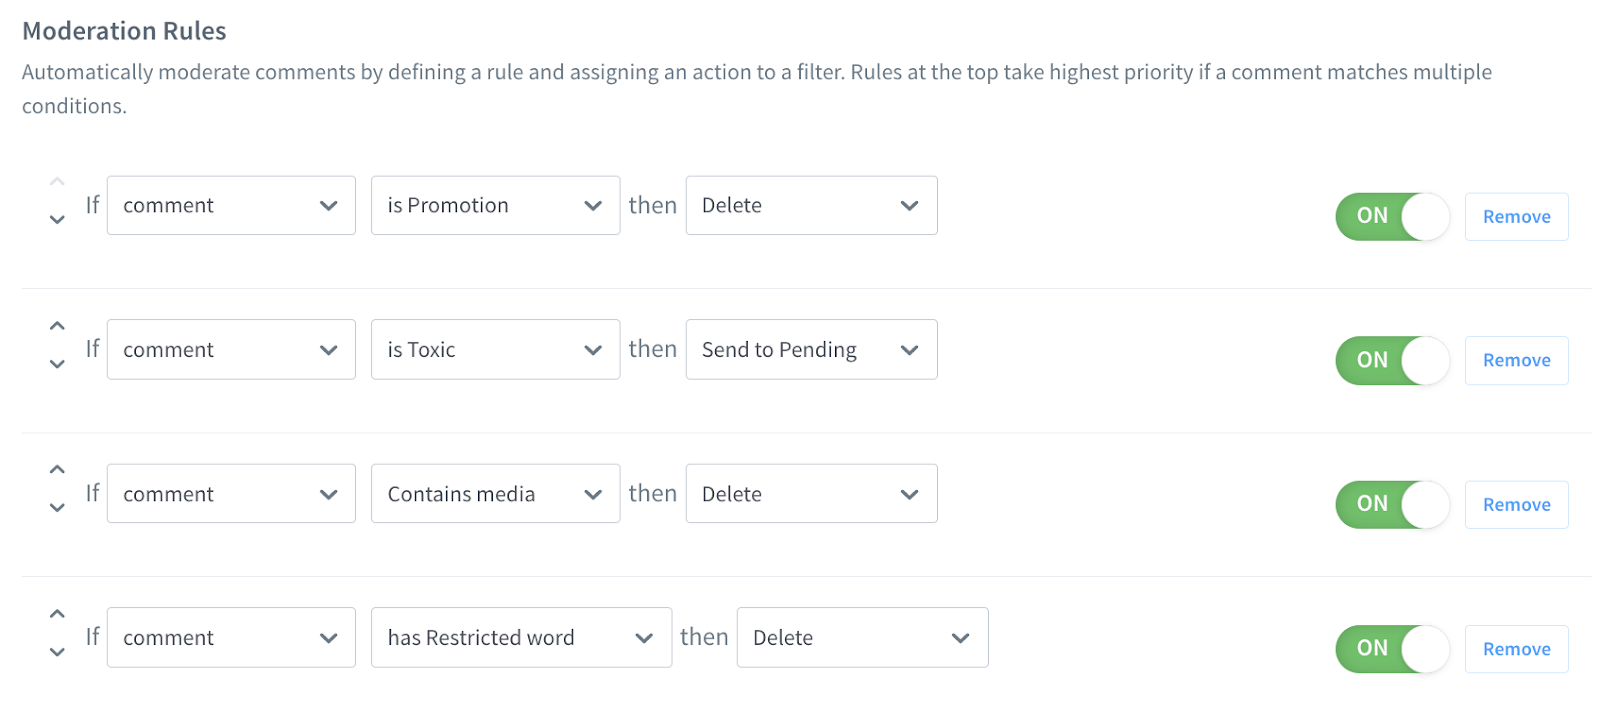Open the comment subject dropdown in Toxic rule
Viewport: 1600px width, 712px height.
(x=231, y=350)
